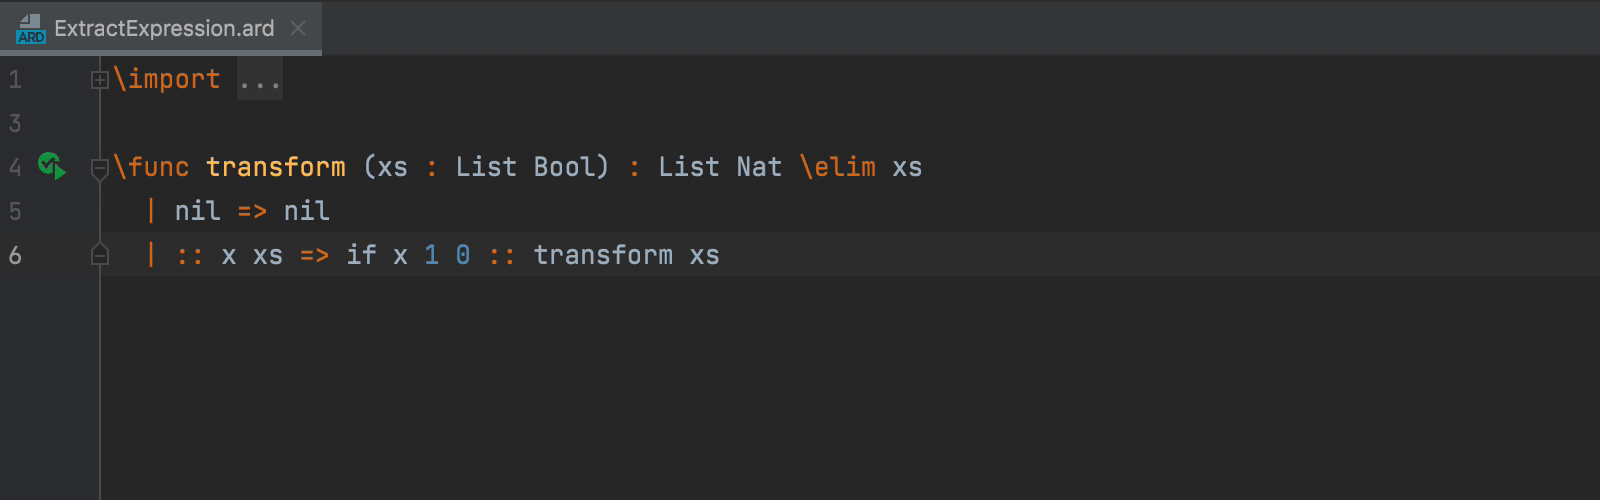This screenshot has width=1600, height=500.
Task: Click the ARD file icon in the tab
Action: point(31,29)
